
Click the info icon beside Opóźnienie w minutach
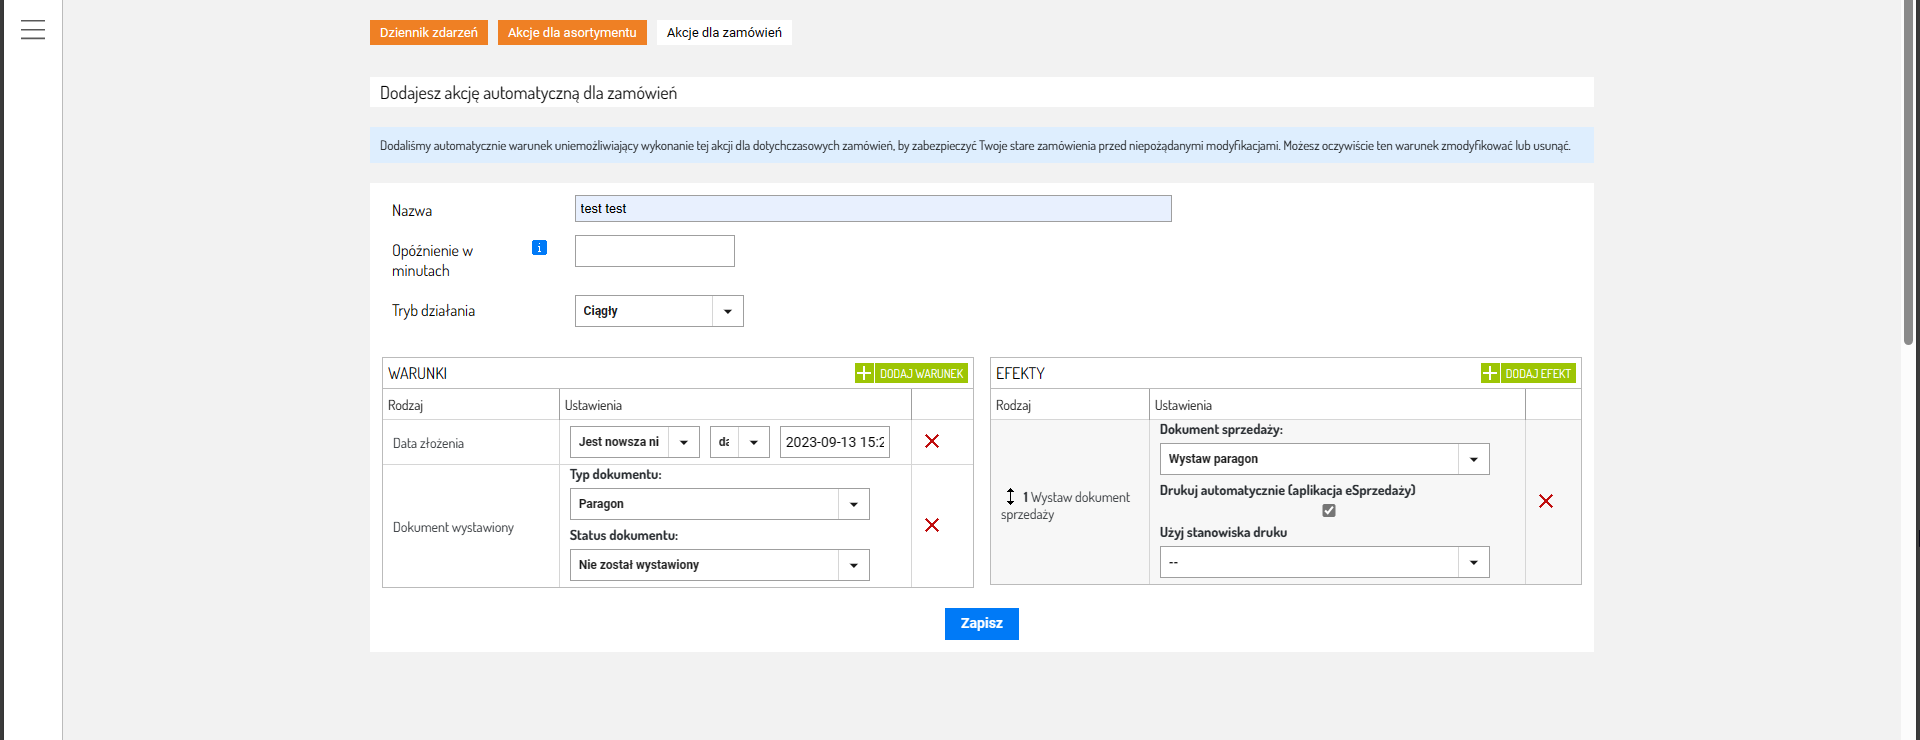coord(539,248)
